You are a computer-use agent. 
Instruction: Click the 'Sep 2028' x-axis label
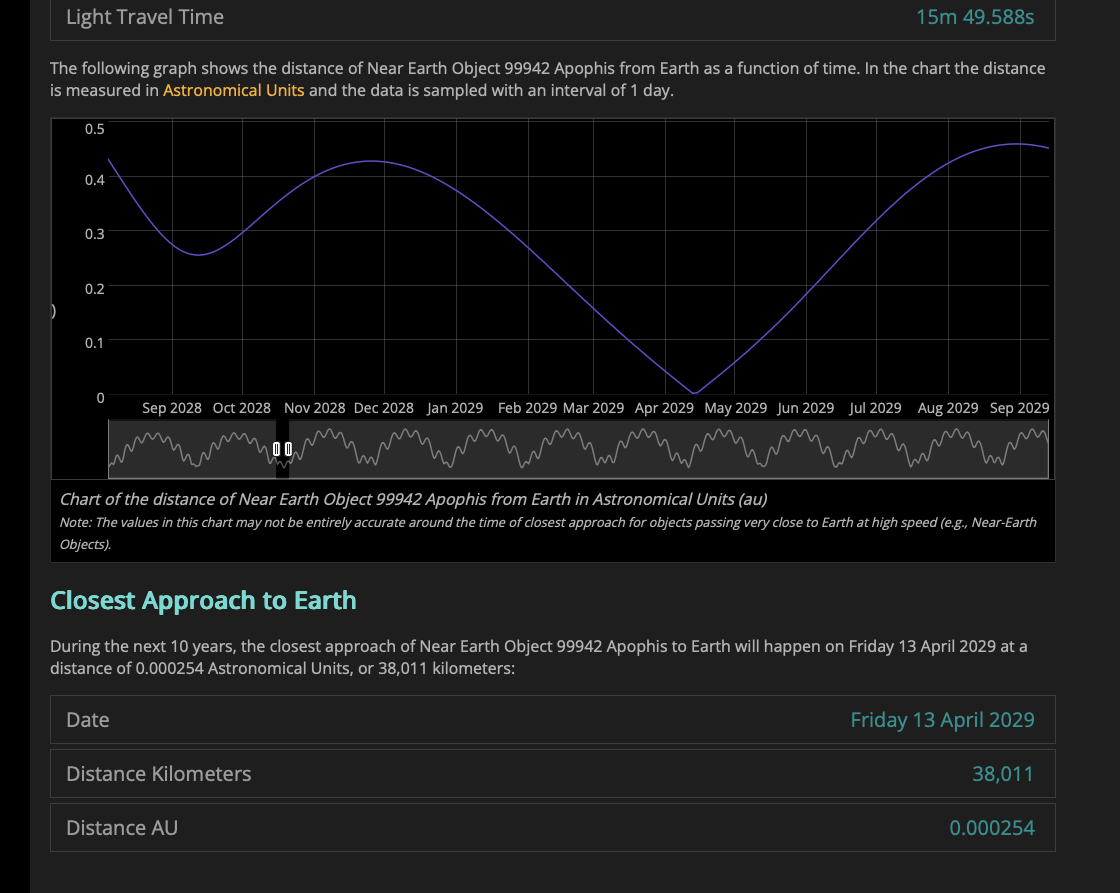tap(172, 408)
